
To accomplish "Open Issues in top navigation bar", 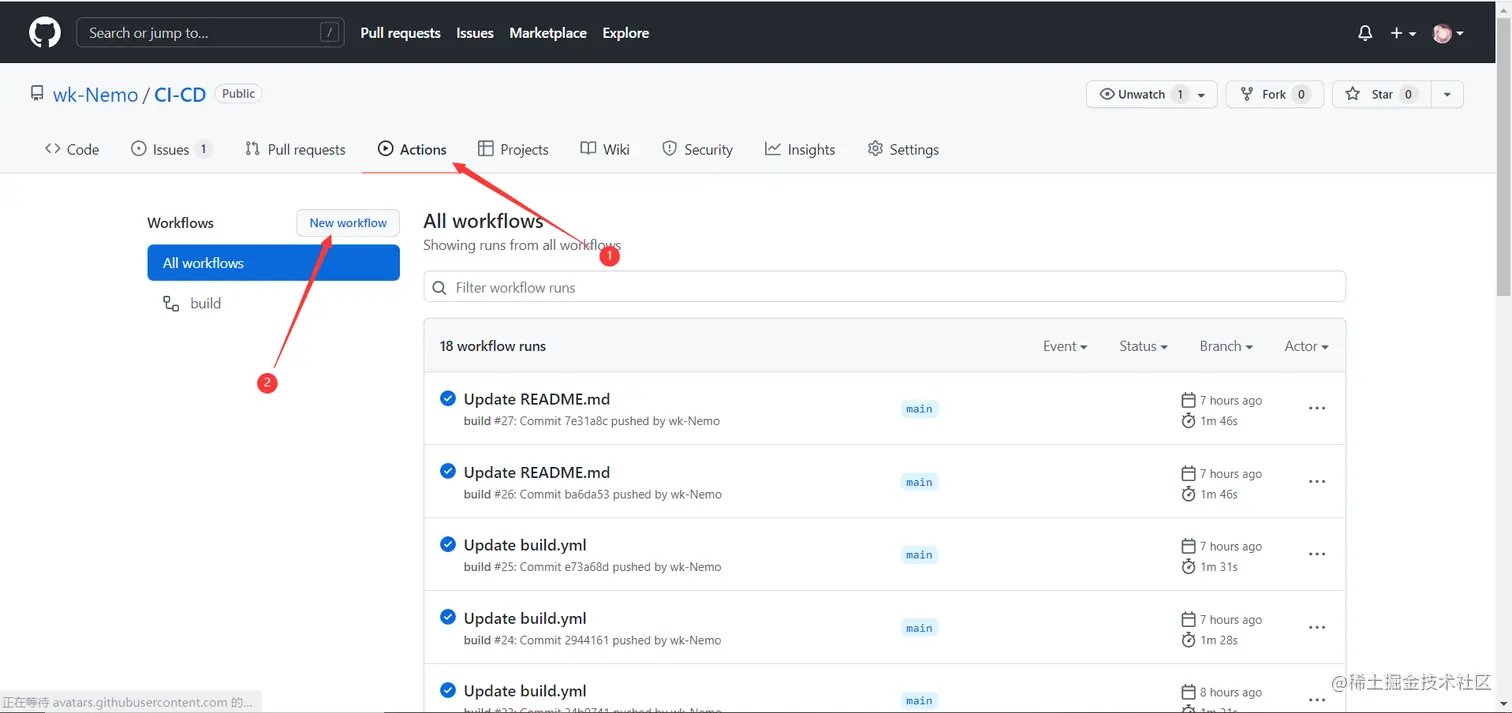I will tap(475, 33).
